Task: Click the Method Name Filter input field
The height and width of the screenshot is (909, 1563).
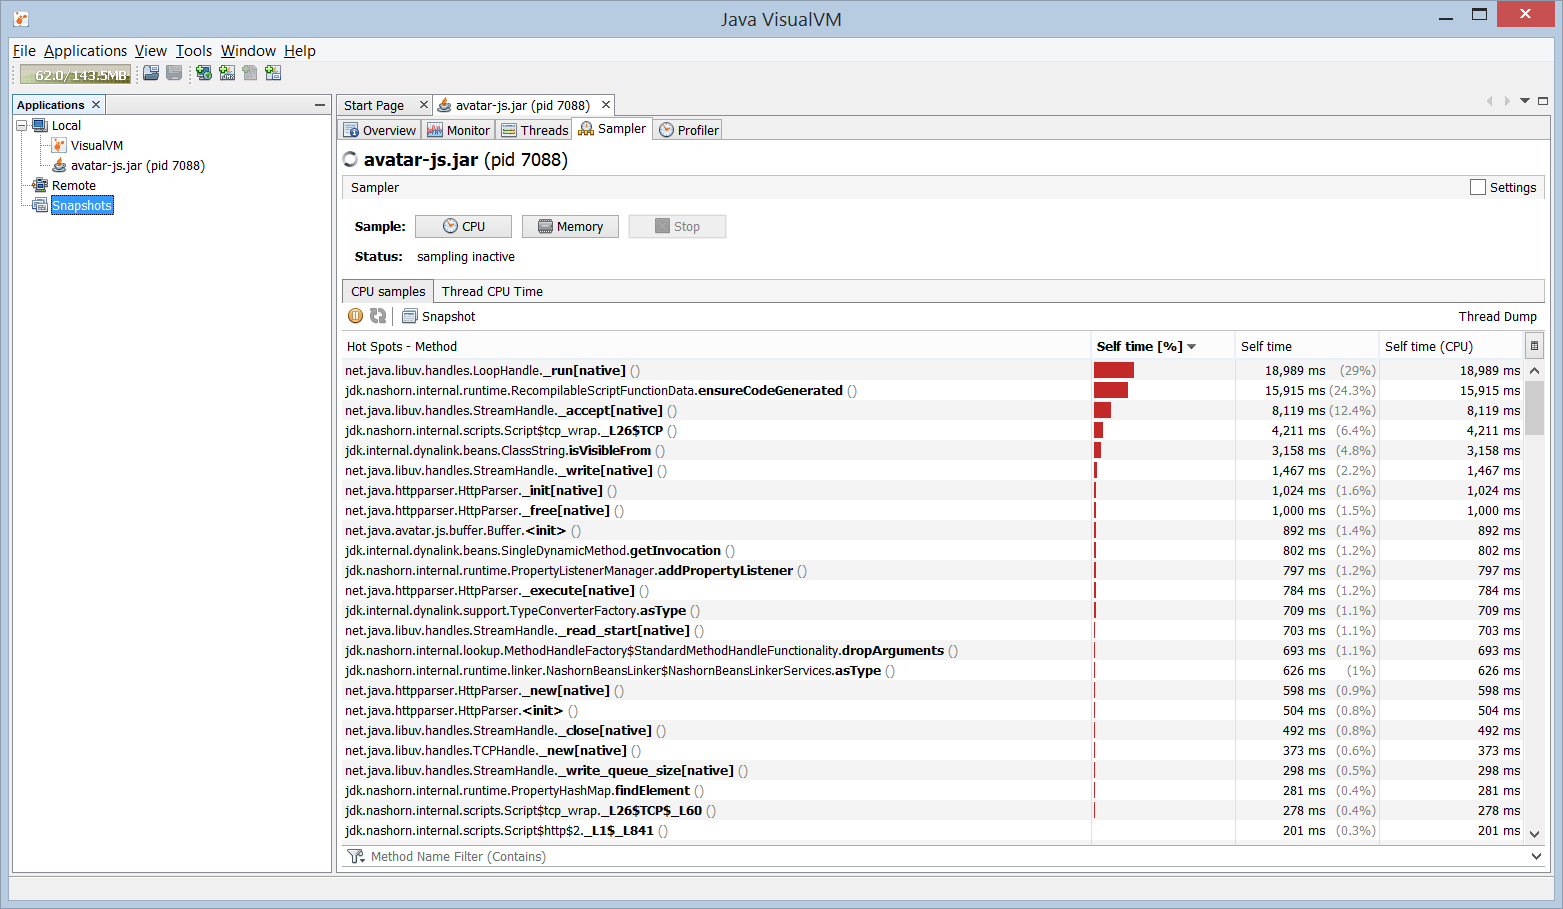Action: (x=900, y=857)
